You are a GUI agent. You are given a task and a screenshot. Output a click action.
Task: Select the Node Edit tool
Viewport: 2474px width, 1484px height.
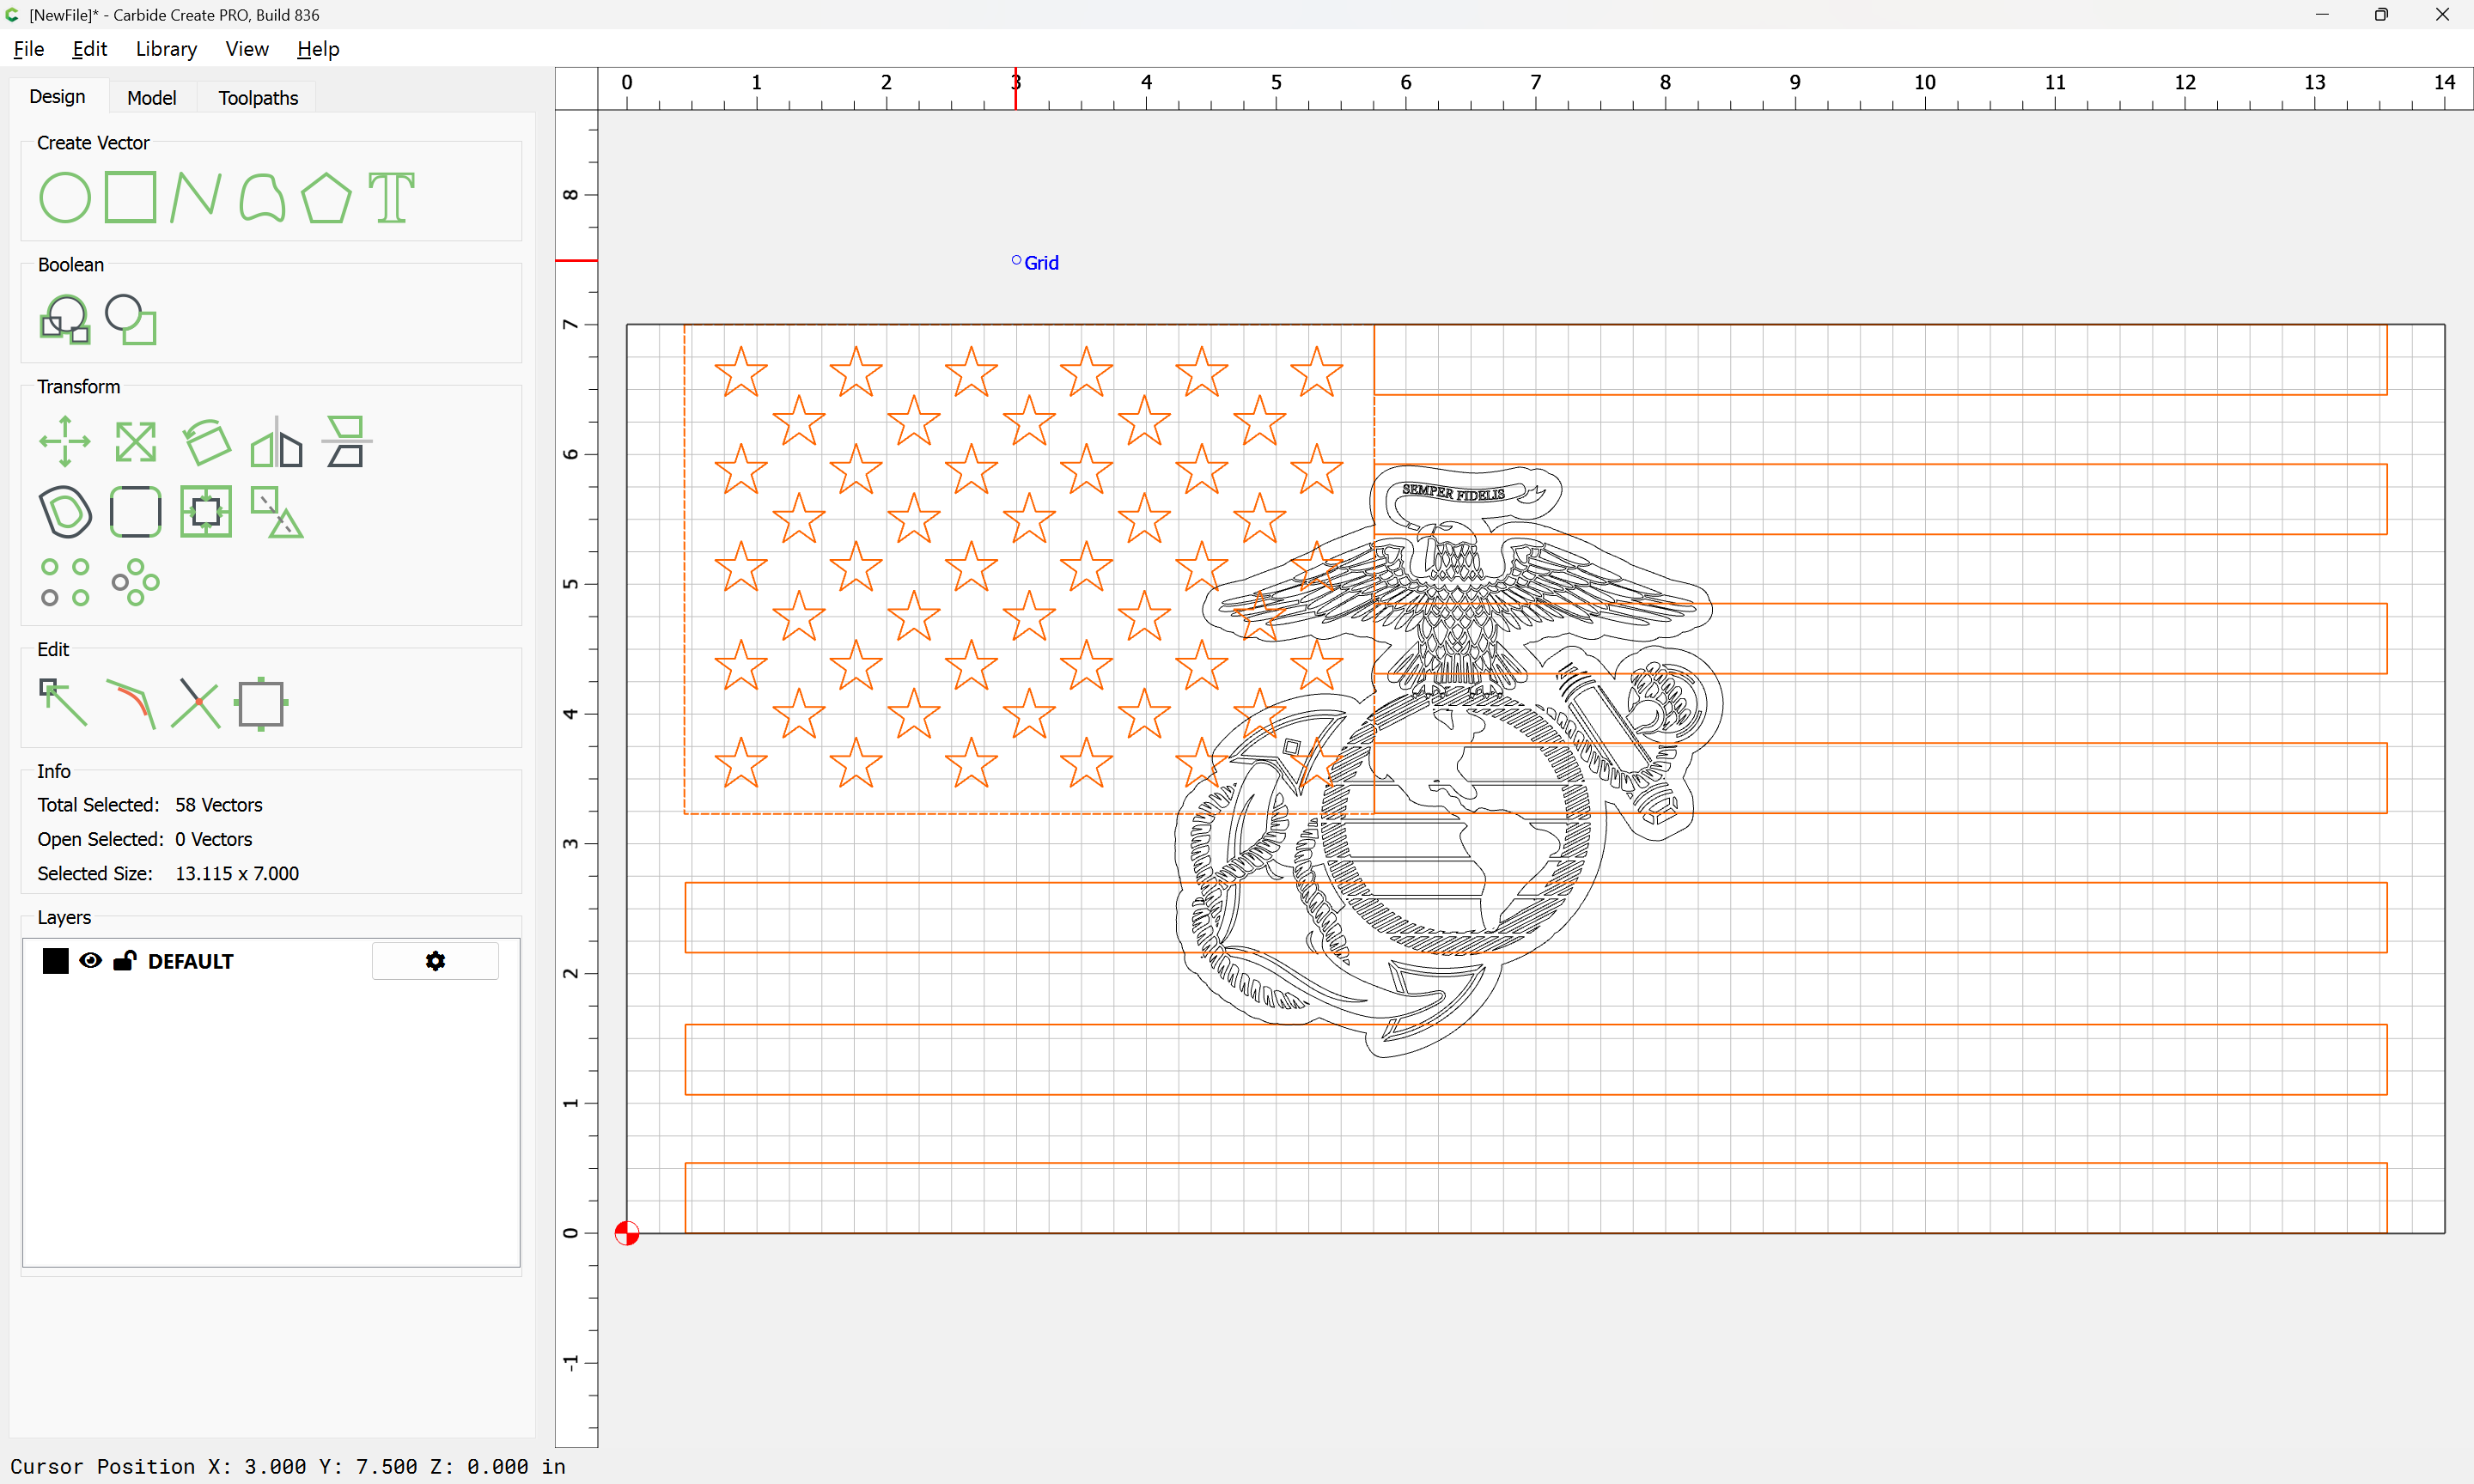pos(63,703)
